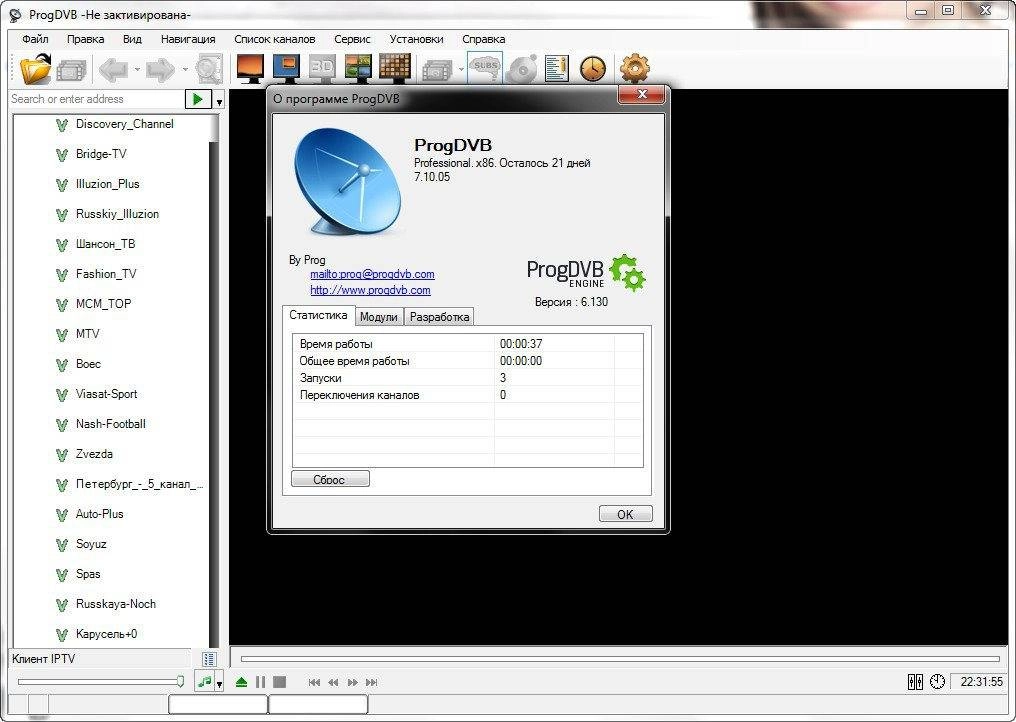Viewport: 1016px width, 722px height.
Task: Skip to previous with the skip-back icon
Action: (314, 682)
